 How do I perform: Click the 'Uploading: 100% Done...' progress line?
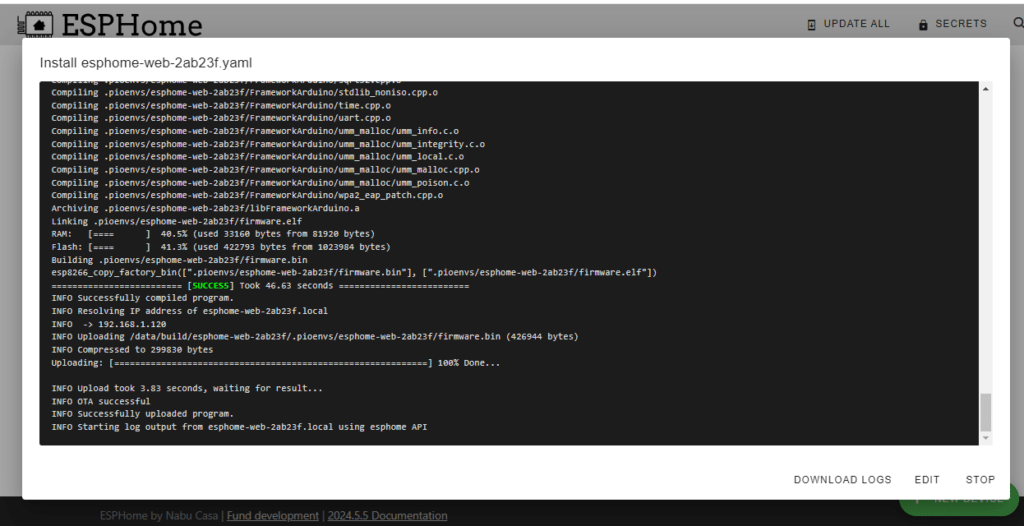coord(276,363)
